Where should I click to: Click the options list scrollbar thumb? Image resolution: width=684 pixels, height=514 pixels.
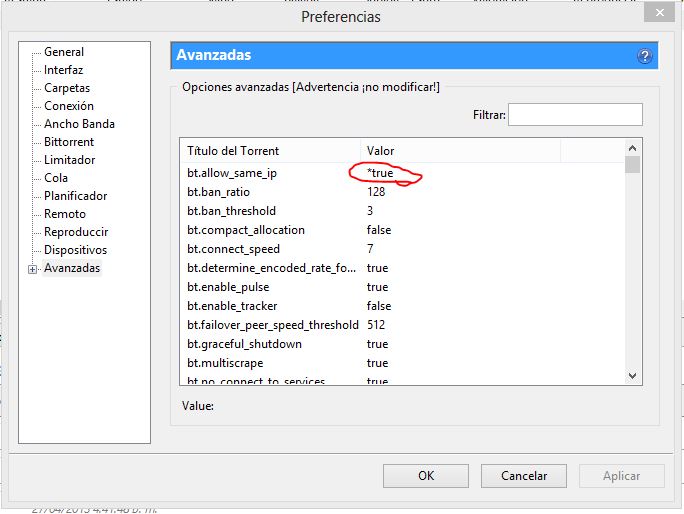point(633,165)
